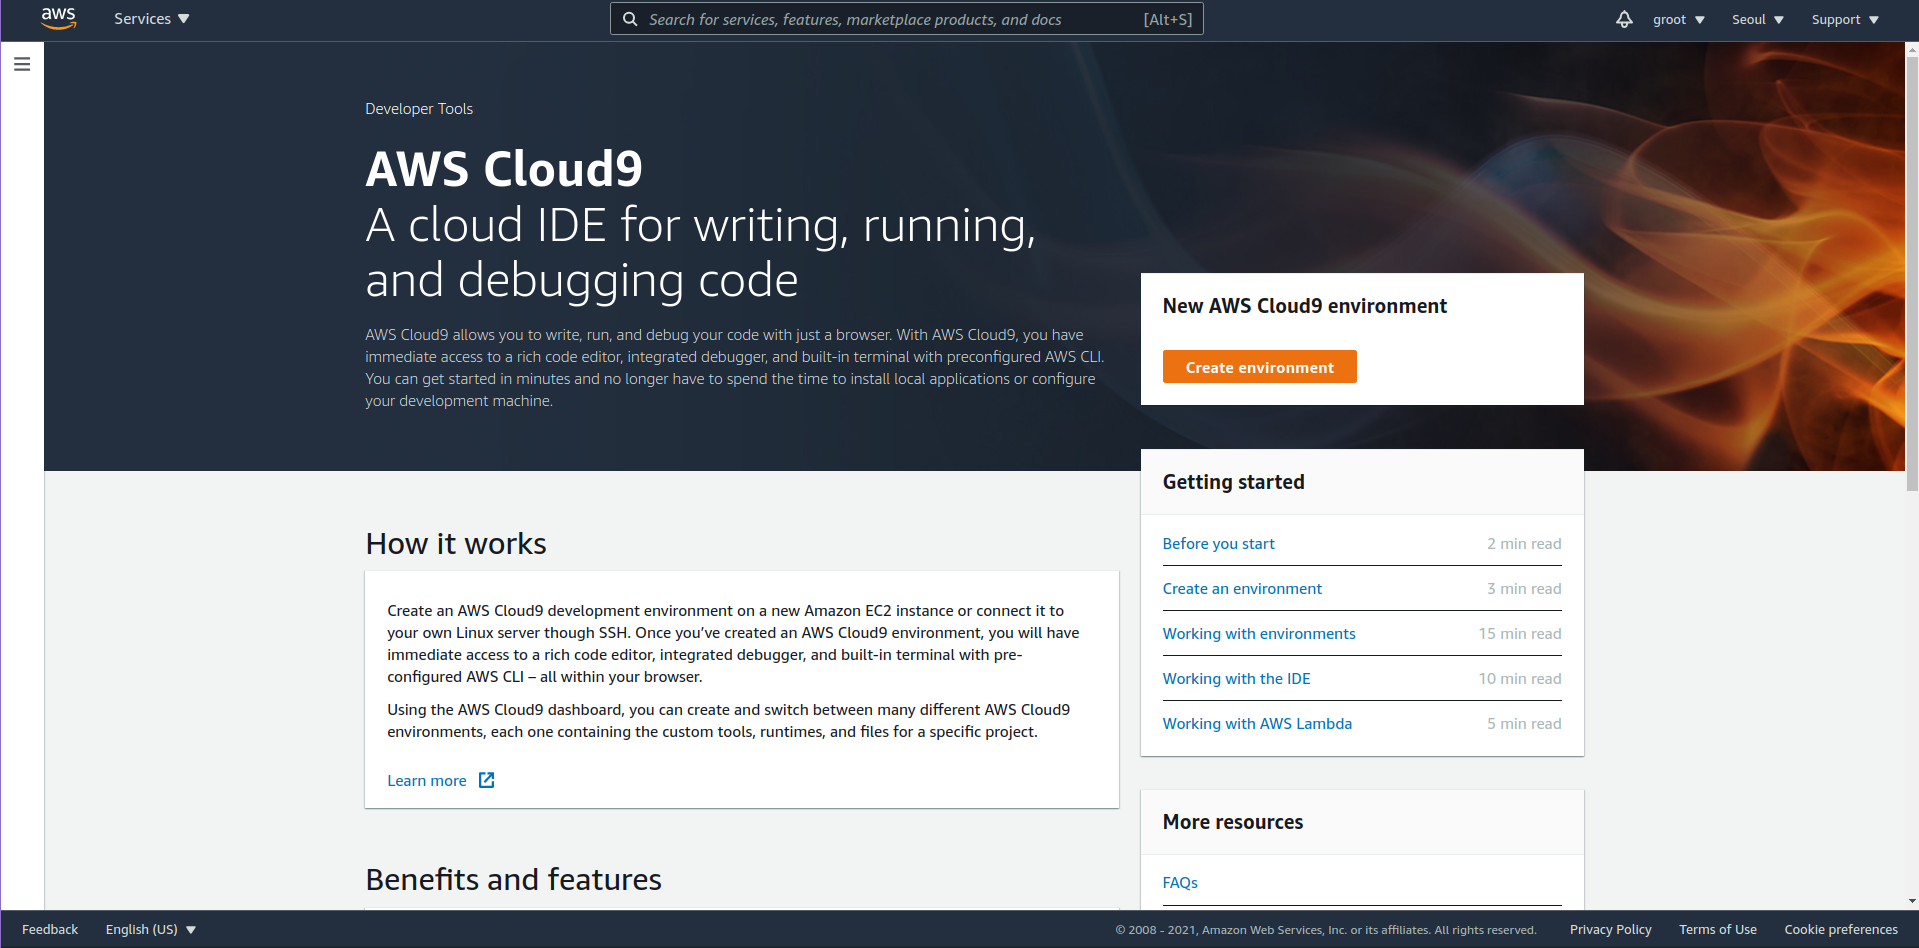Open the Working with AWS Lambda link
The image size is (1919, 948).
[1257, 723]
